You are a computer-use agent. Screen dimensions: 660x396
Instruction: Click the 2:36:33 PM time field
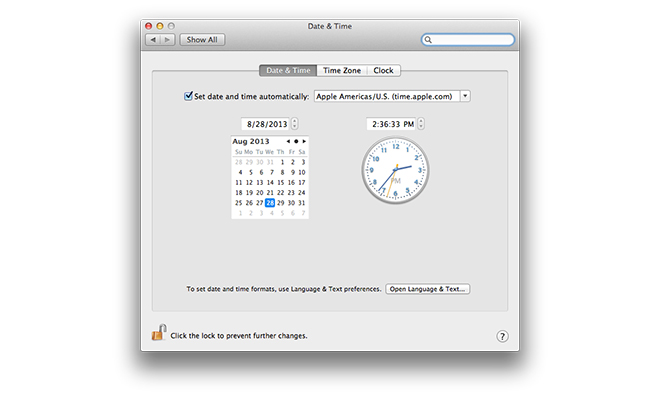[391, 124]
